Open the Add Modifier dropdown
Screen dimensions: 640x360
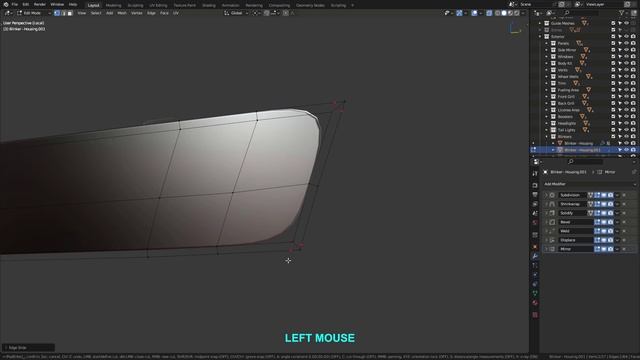click(x=589, y=184)
